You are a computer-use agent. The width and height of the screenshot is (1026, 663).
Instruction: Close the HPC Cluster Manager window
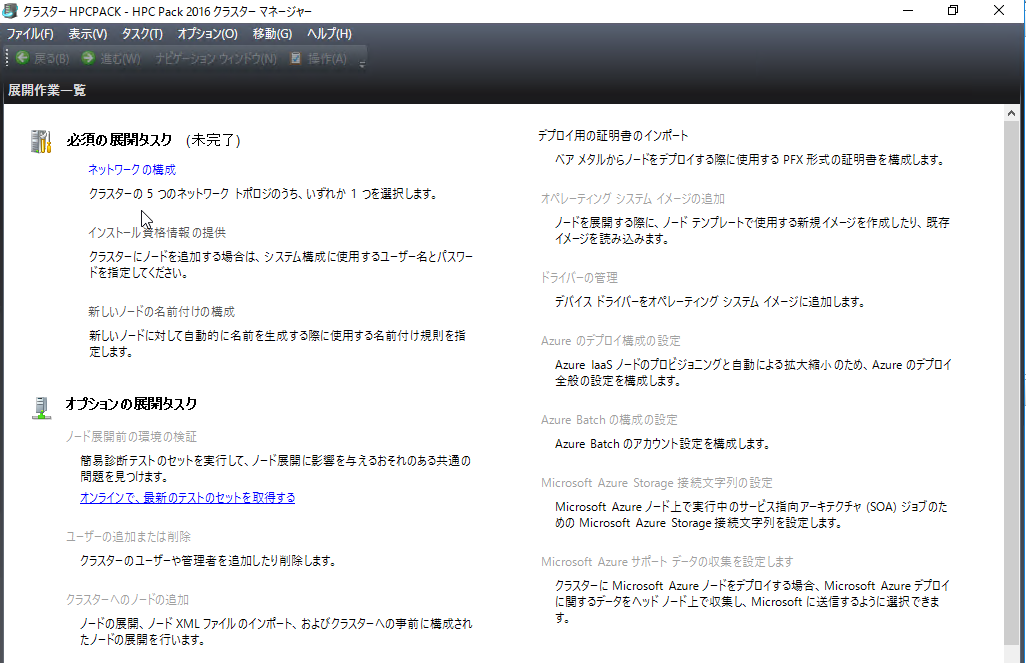(x=999, y=10)
